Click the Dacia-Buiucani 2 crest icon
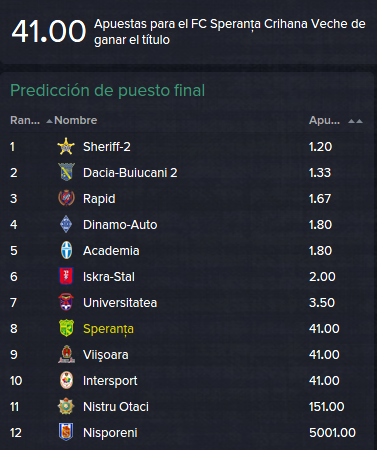This screenshot has width=377, height=450. point(66,172)
